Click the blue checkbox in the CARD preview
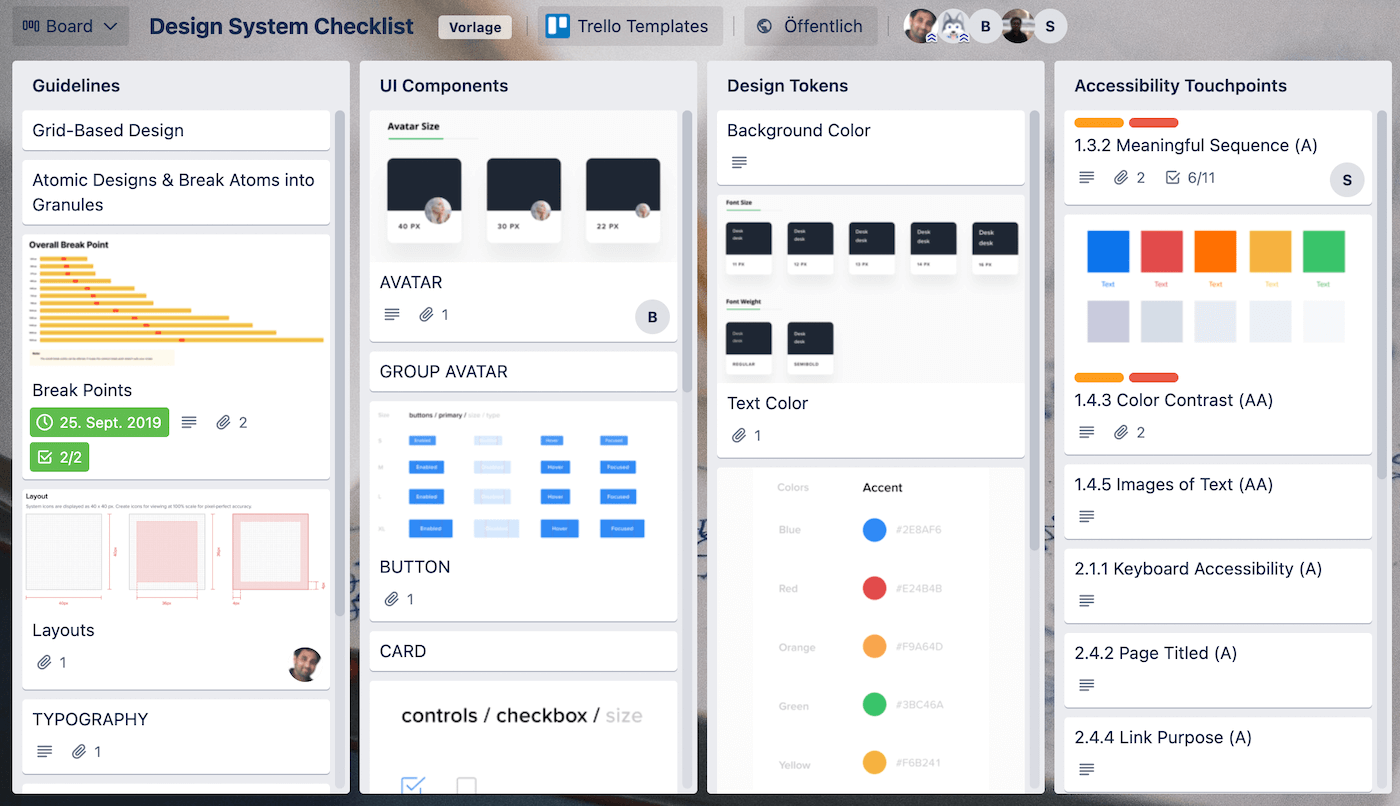The image size is (1400, 806). point(412,788)
